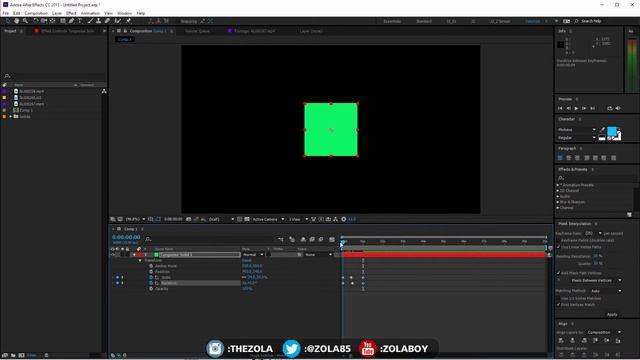The height and width of the screenshot is (360, 640).
Task: Click the snapshot camera icon in viewer
Action: [x=189, y=219]
